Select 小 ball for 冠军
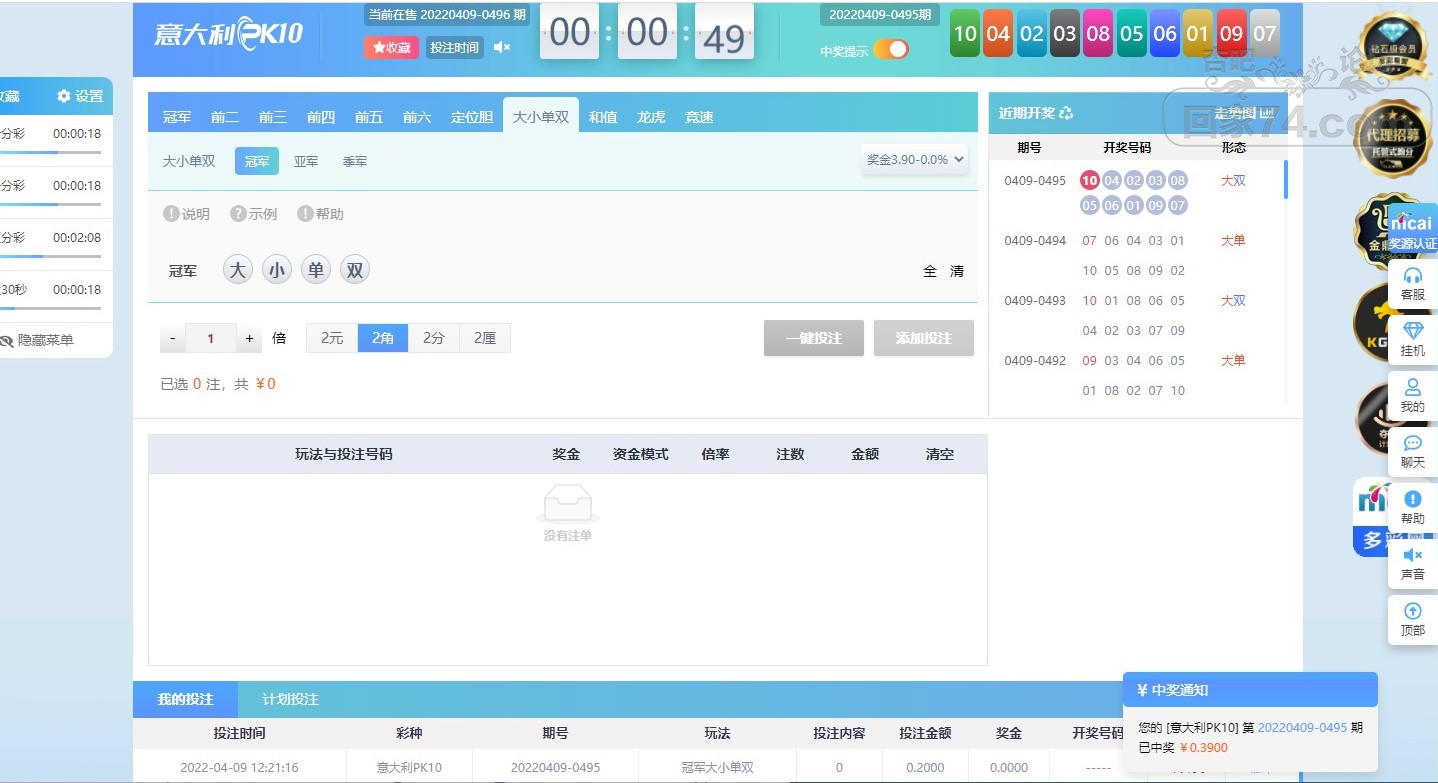The width and height of the screenshot is (1438, 783). coord(277,270)
